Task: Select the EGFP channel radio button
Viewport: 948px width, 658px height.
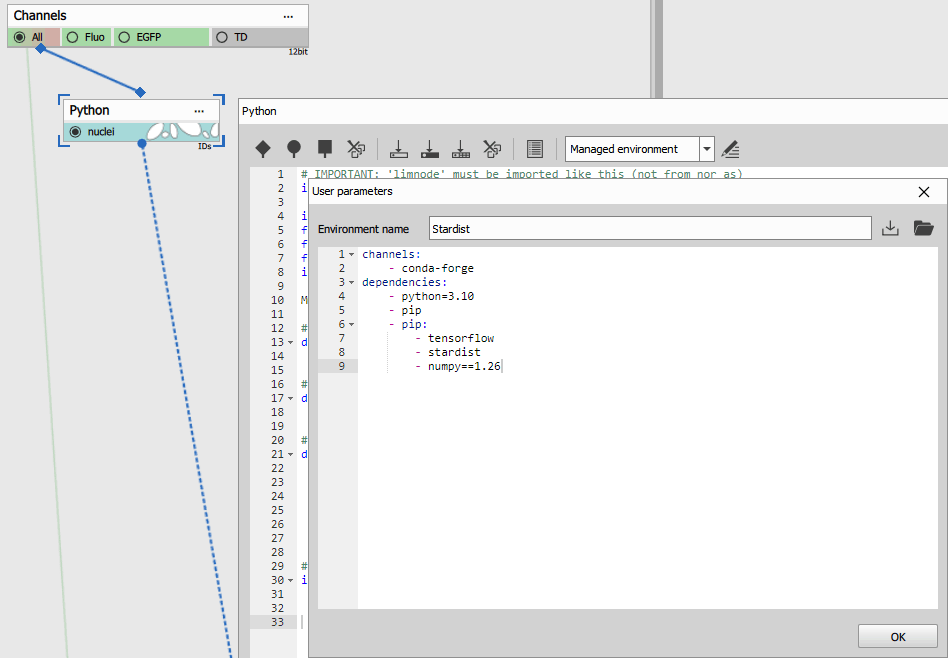Action: pos(124,37)
